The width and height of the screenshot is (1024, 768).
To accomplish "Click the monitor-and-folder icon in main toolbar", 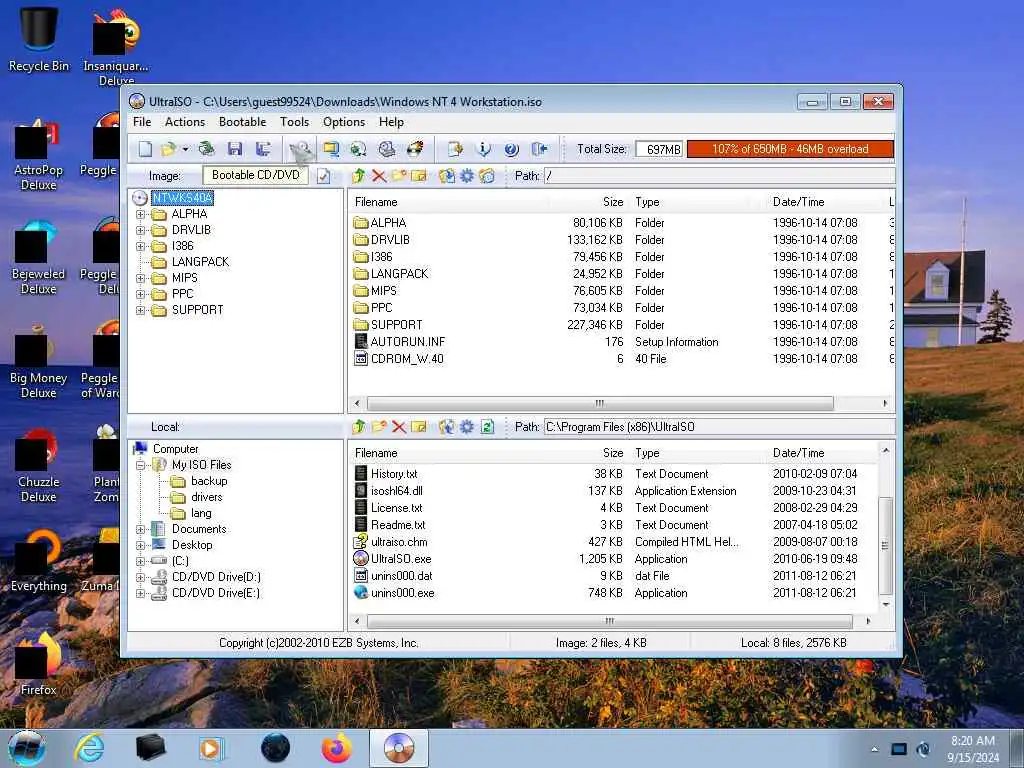I will tap(331, 150).
